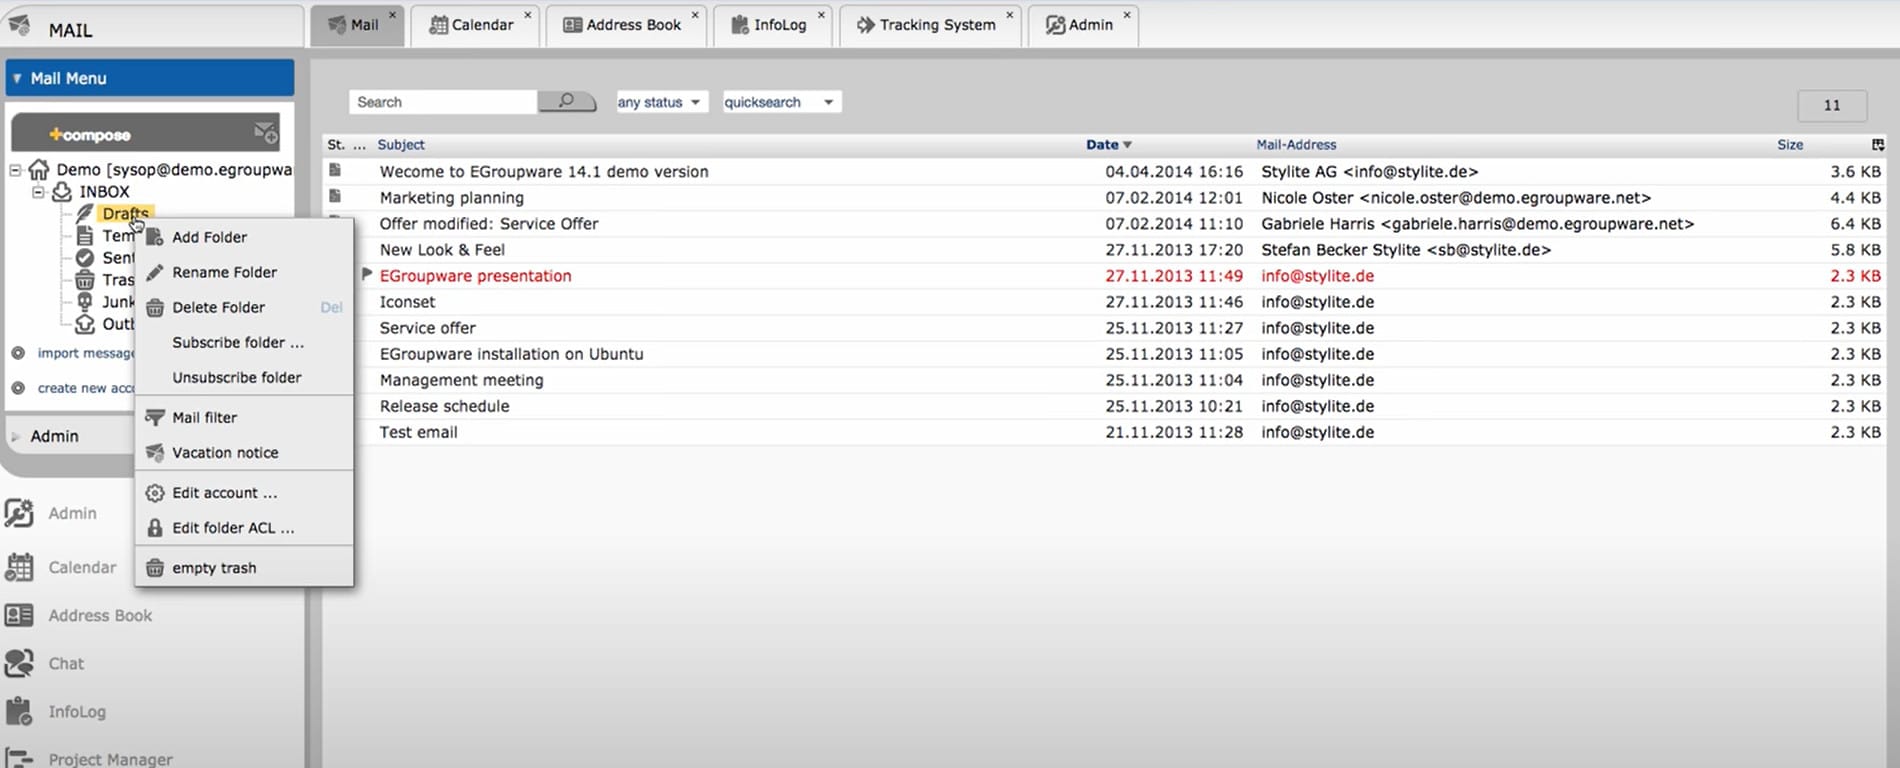Open the quicksearch dropdown

tap(781, 102)
